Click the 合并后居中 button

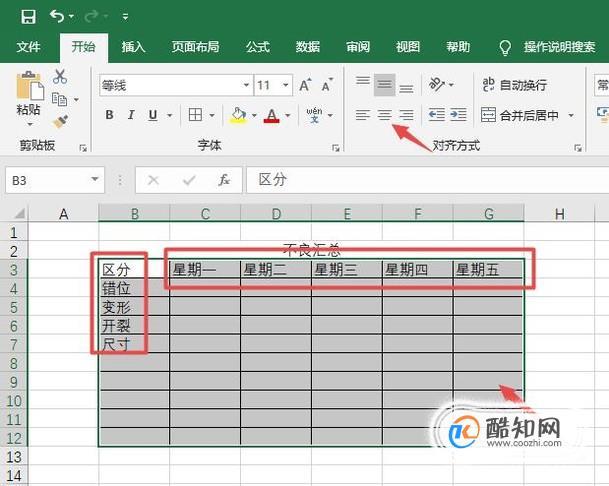point(519,115)
